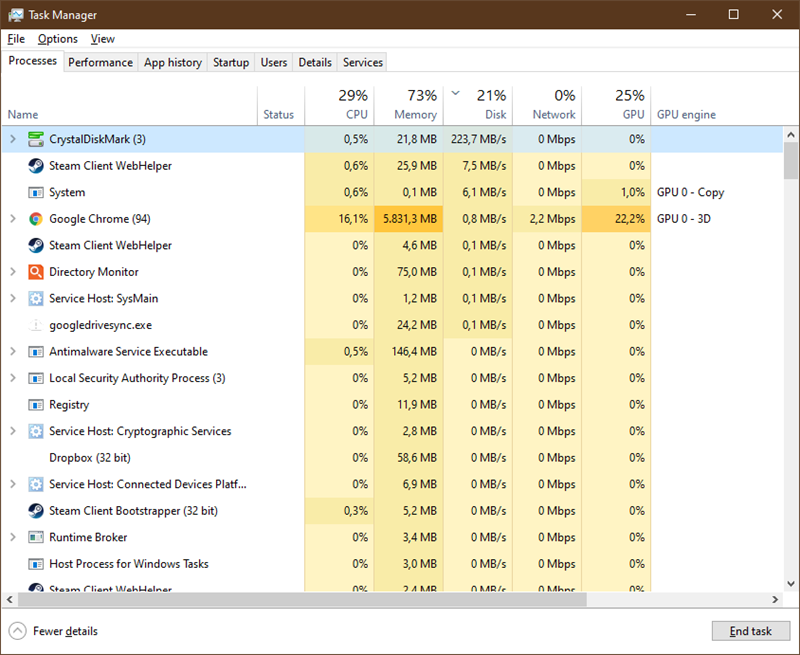
Task: Switch to the Startup tab
Action: pyautogui.click(x=230, y=62)
